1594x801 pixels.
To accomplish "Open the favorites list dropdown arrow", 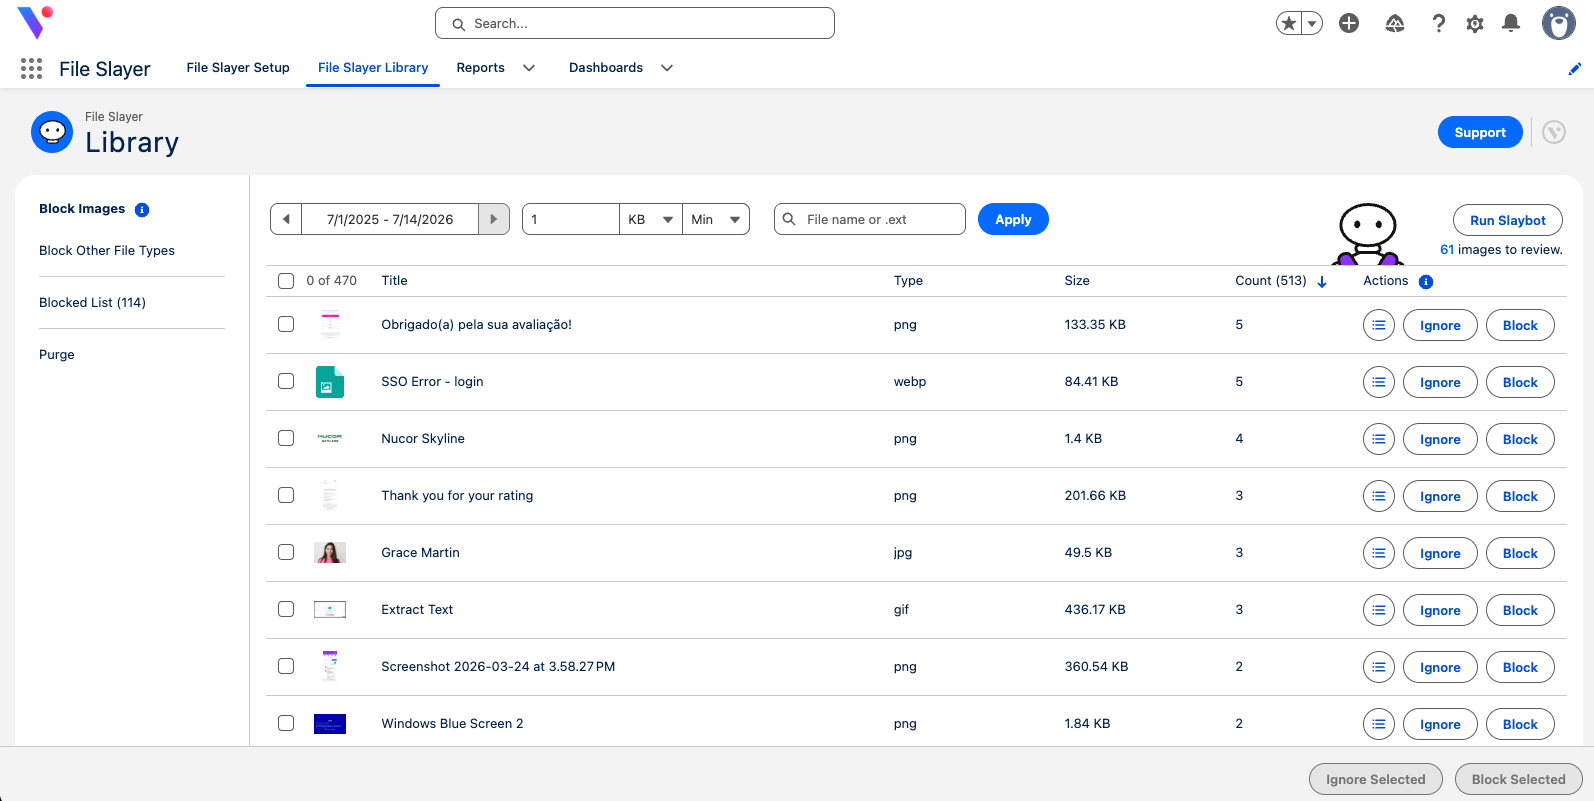I will (1312, 23).
